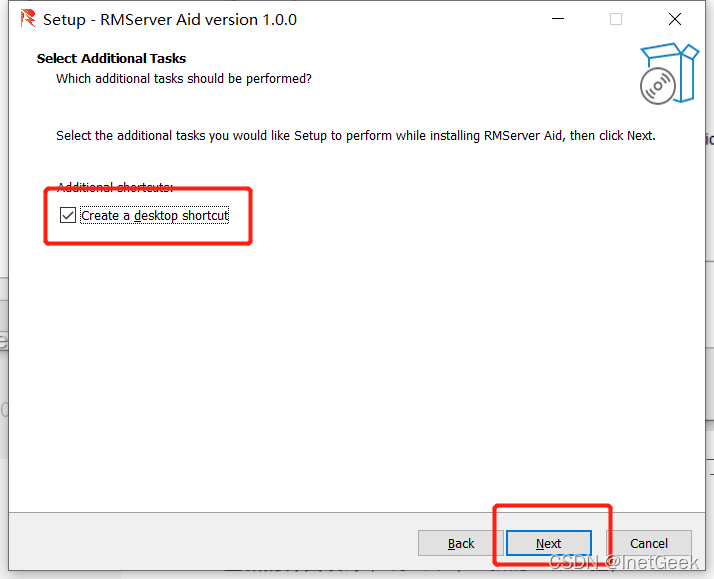
Task: Go back with the Back button
Action: 460,543
